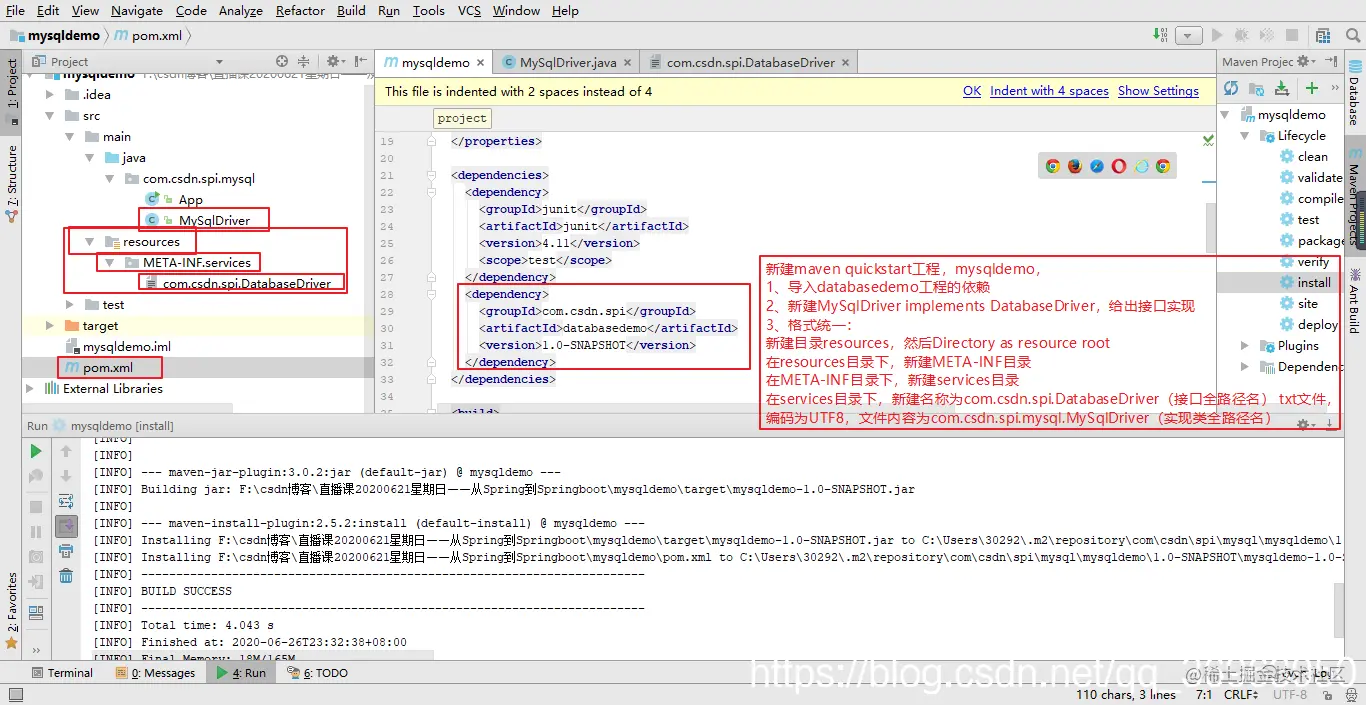Open Project panel settings gear
This screenshot has height=705, width=1366.
pyautogui.click(x=334, y=62)
